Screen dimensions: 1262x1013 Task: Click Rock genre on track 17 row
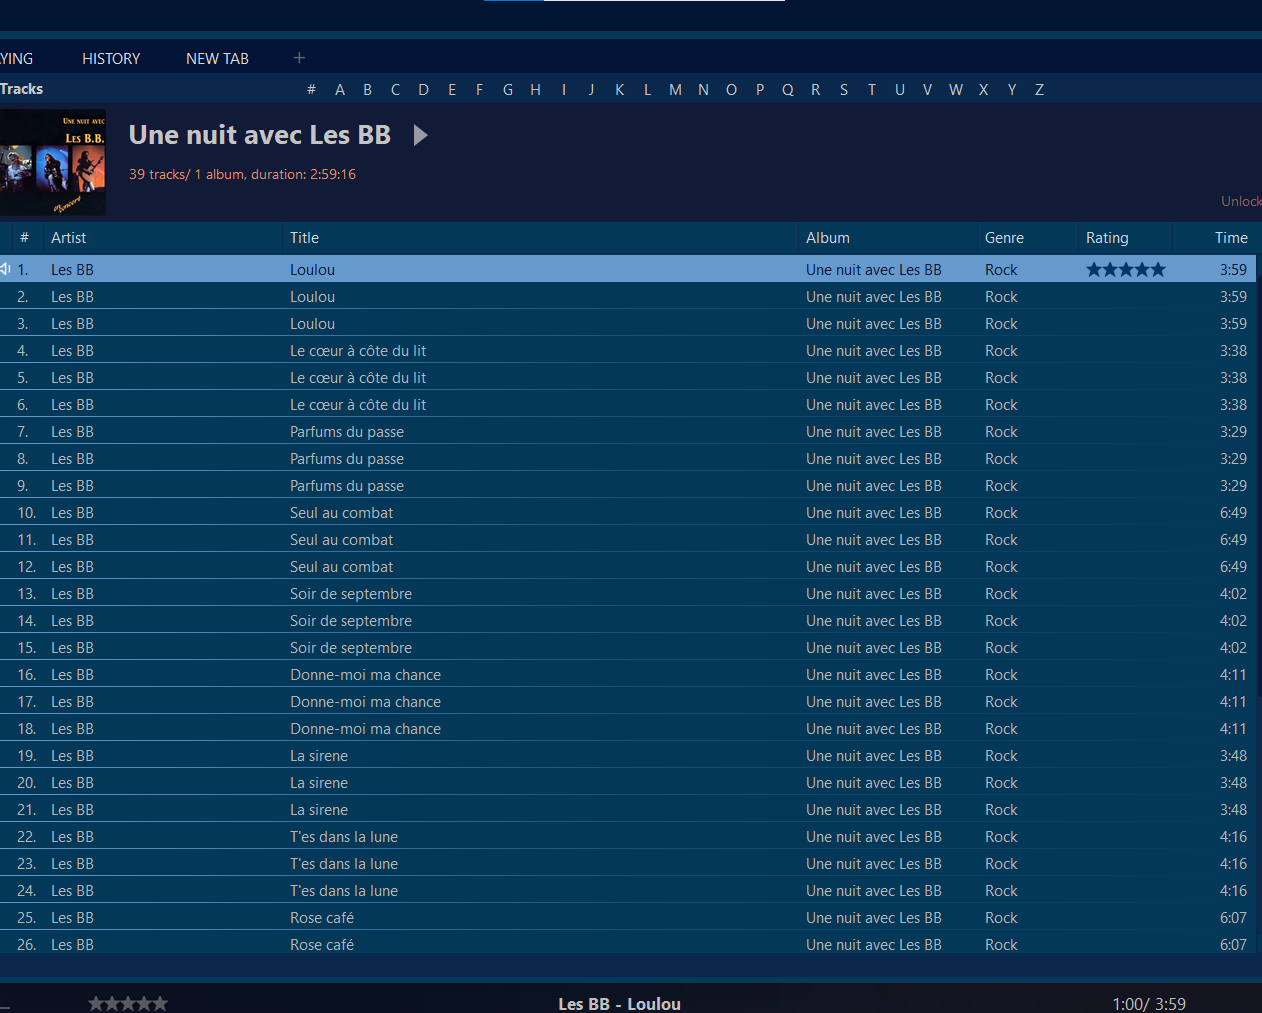[x=1001, y=702]
